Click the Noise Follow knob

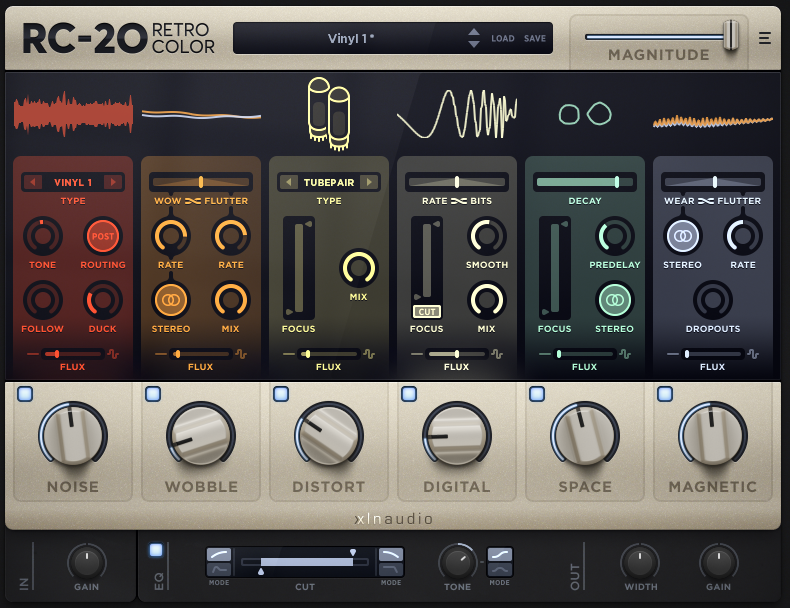pyautogui.click(x=43, y=300)
